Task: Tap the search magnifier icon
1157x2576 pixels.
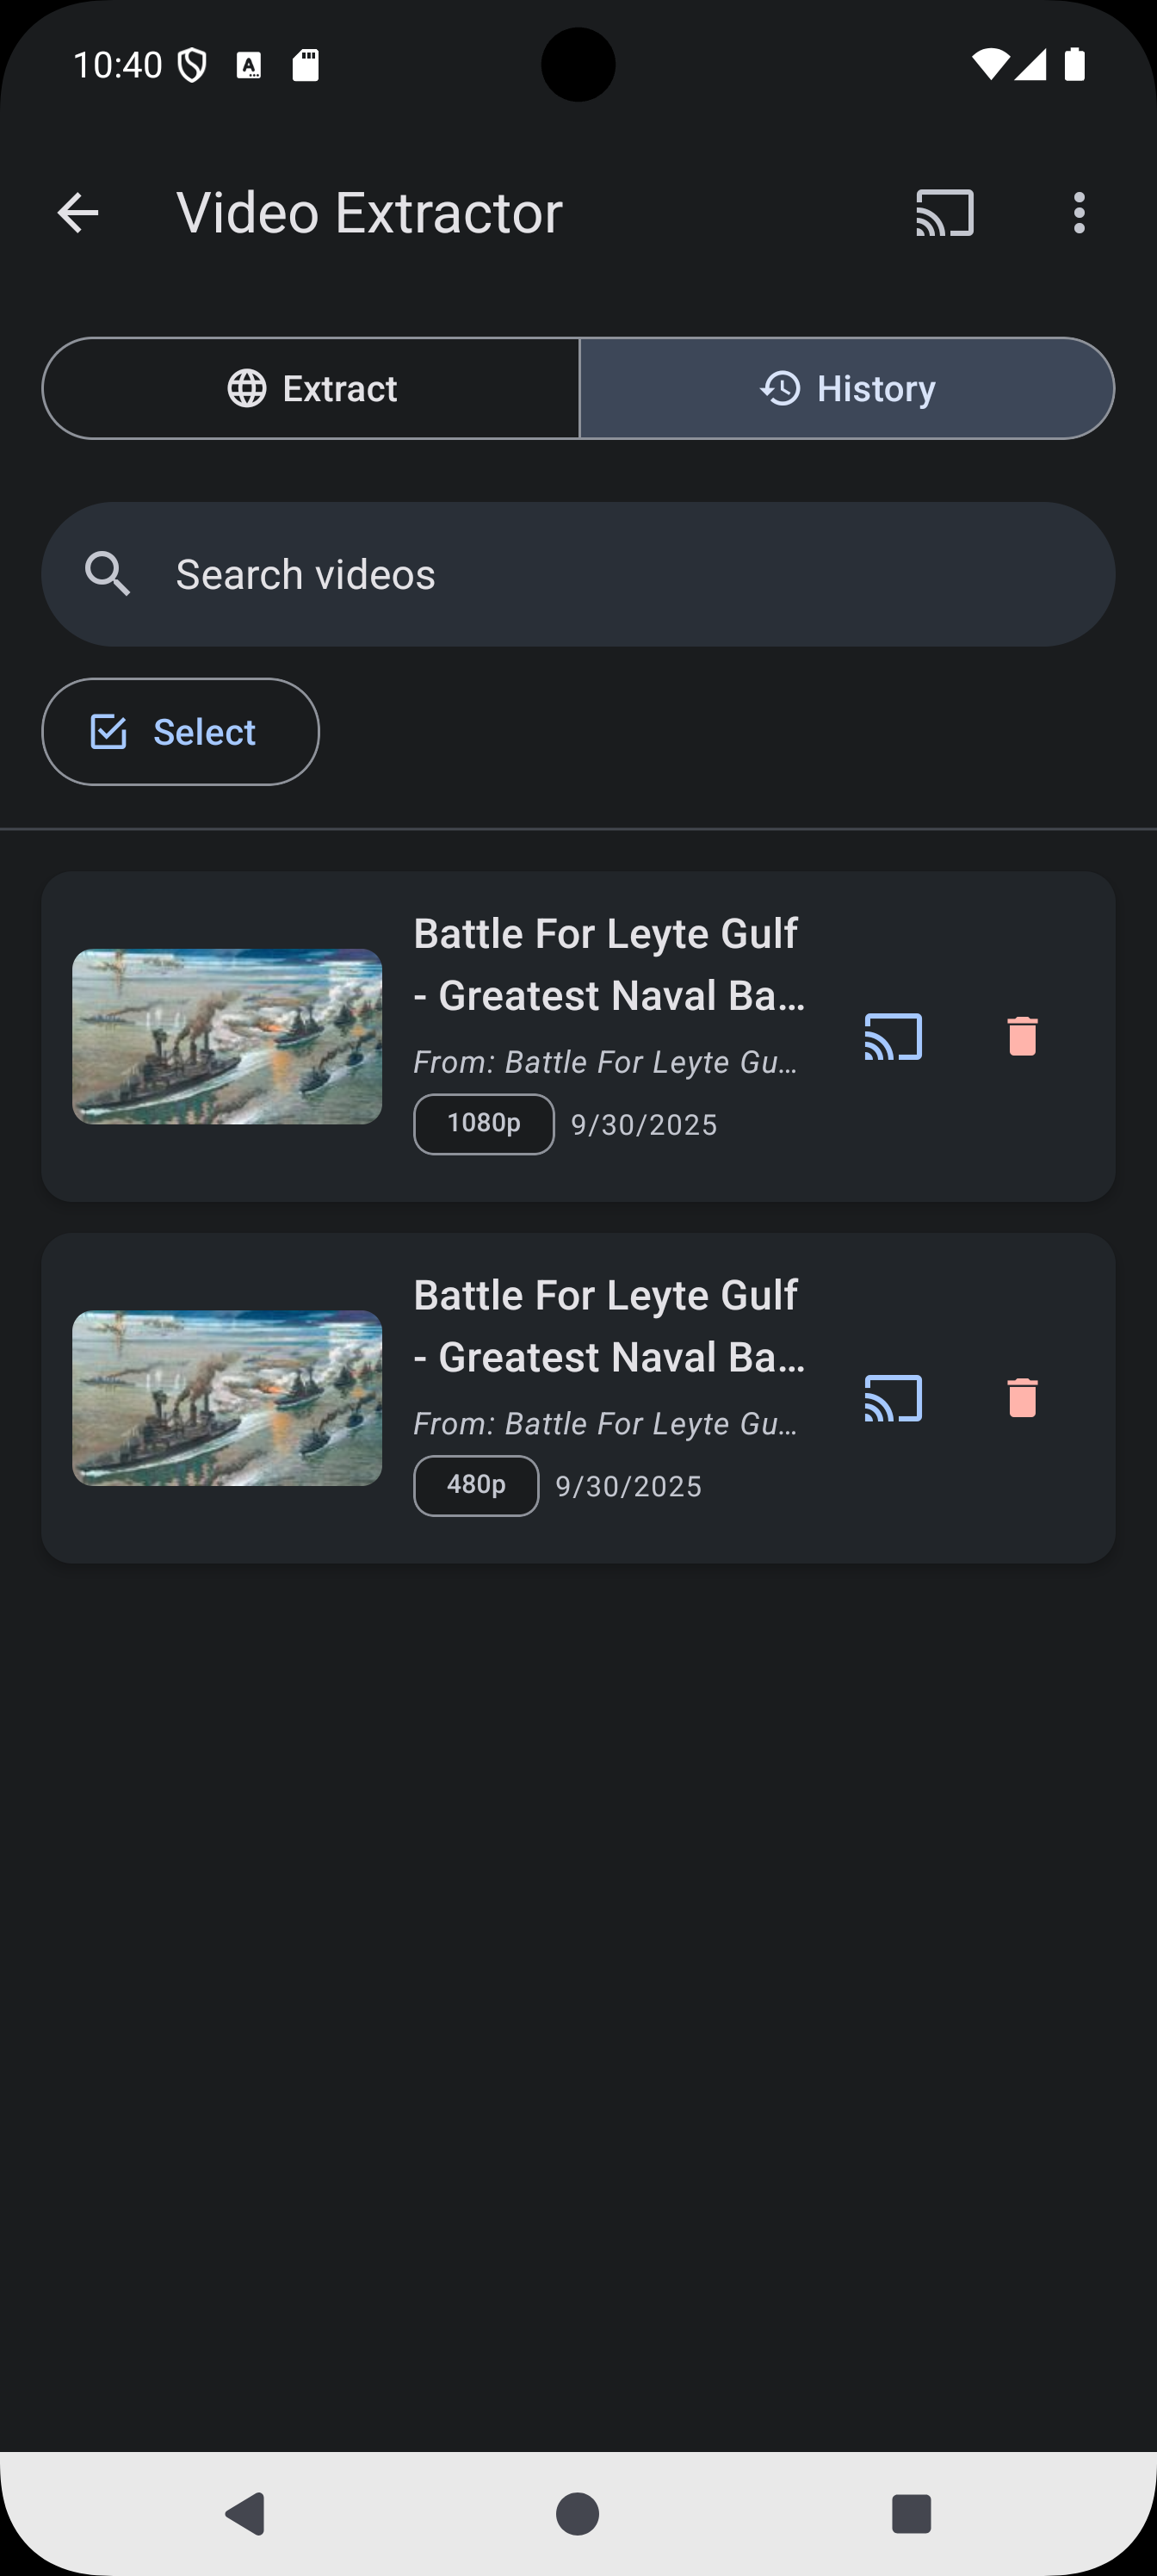Action: coord(108,575)
